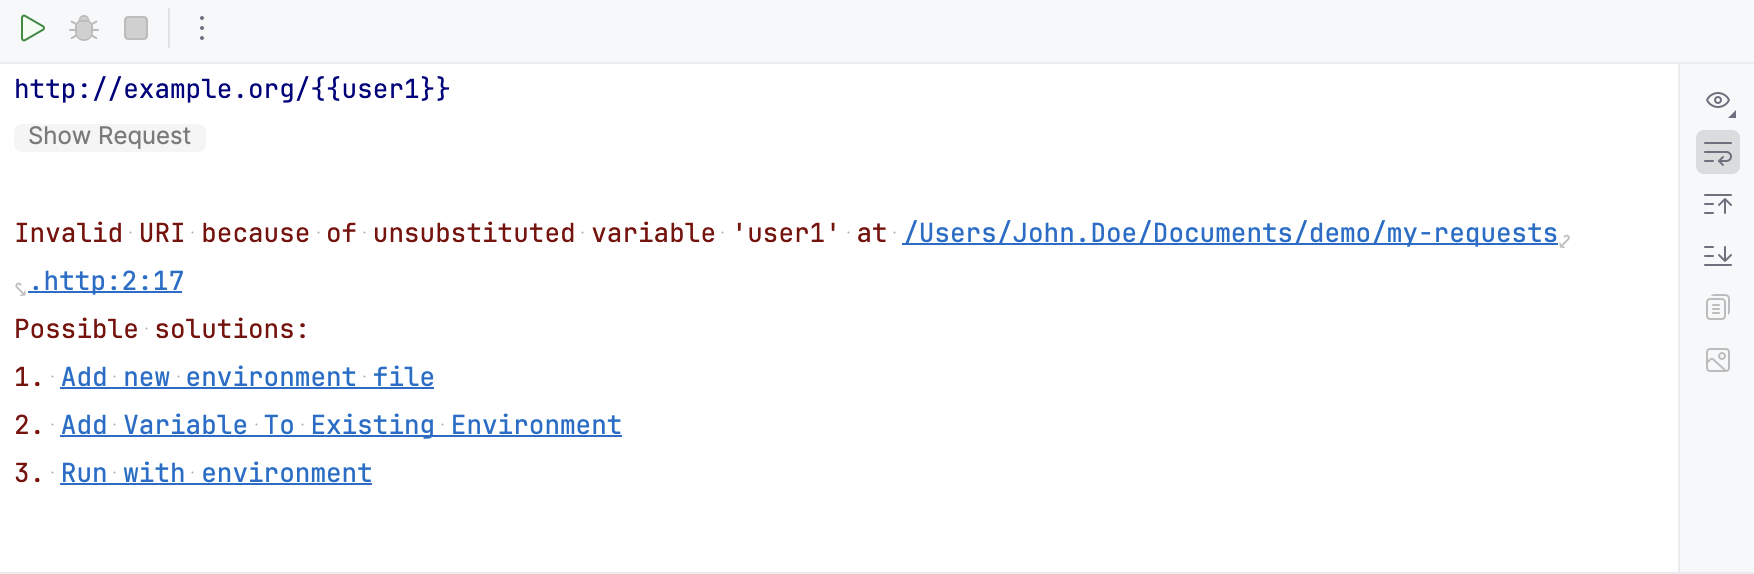Image resolution: width=1754 pixels, height=574 pixels.
Task: Choose Add new environment file solution
Action: pyautogui.click(x=247, y=378)
